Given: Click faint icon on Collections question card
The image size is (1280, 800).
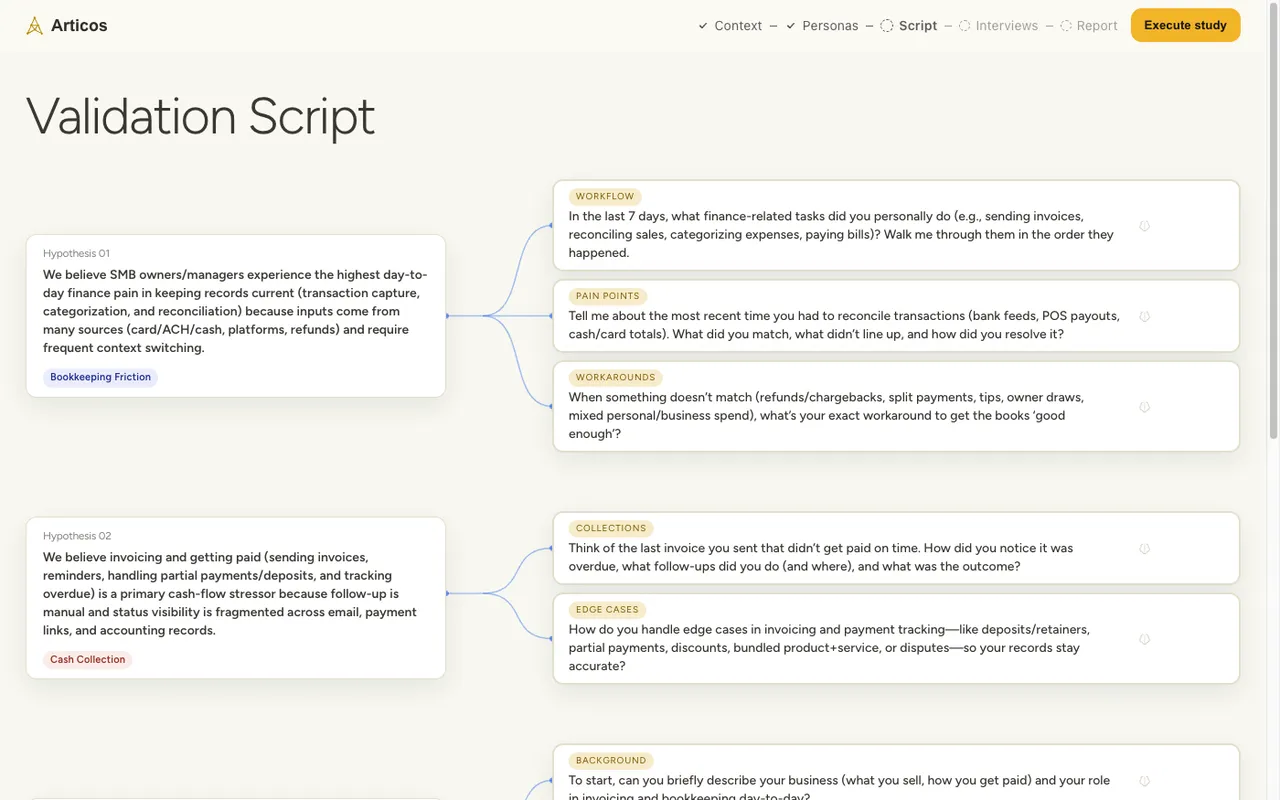Looking at the screenshot, I should point(1145,548).
